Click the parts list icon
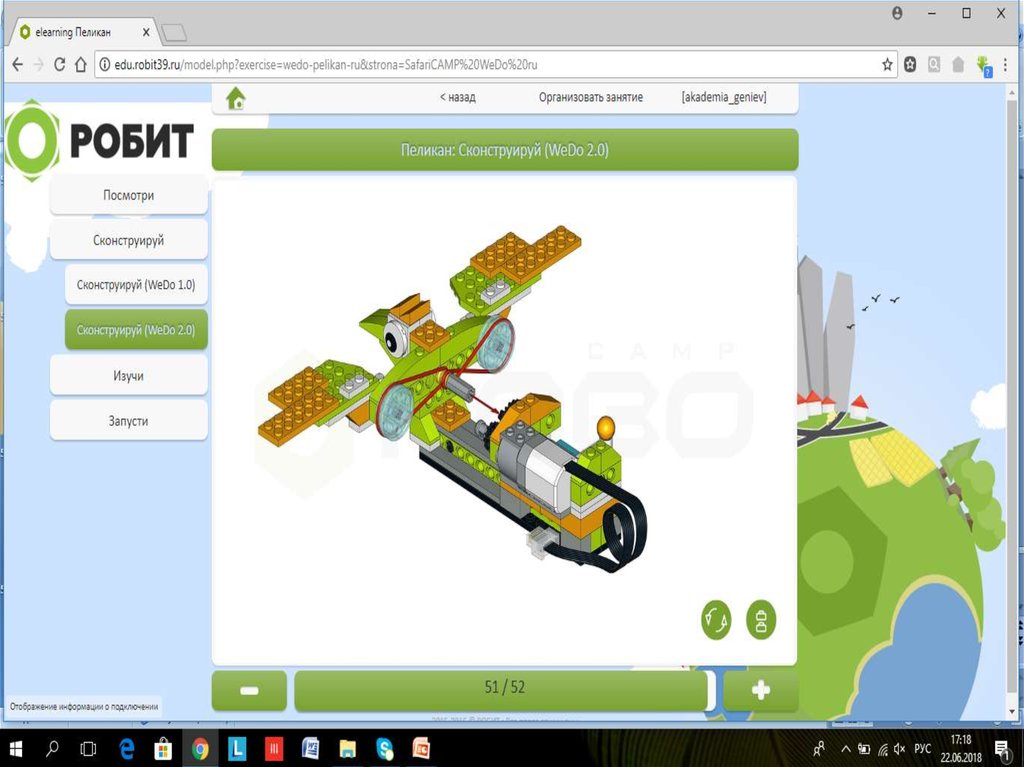Screen dimensions: 1024x767 tap(761, 620)
